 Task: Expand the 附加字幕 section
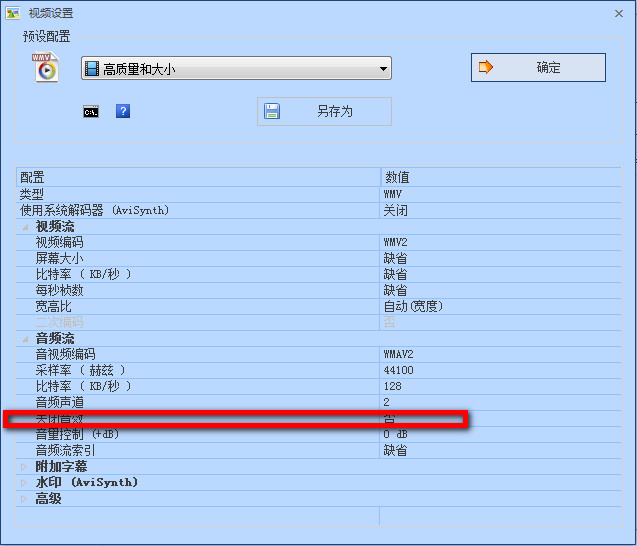(25, 466)
